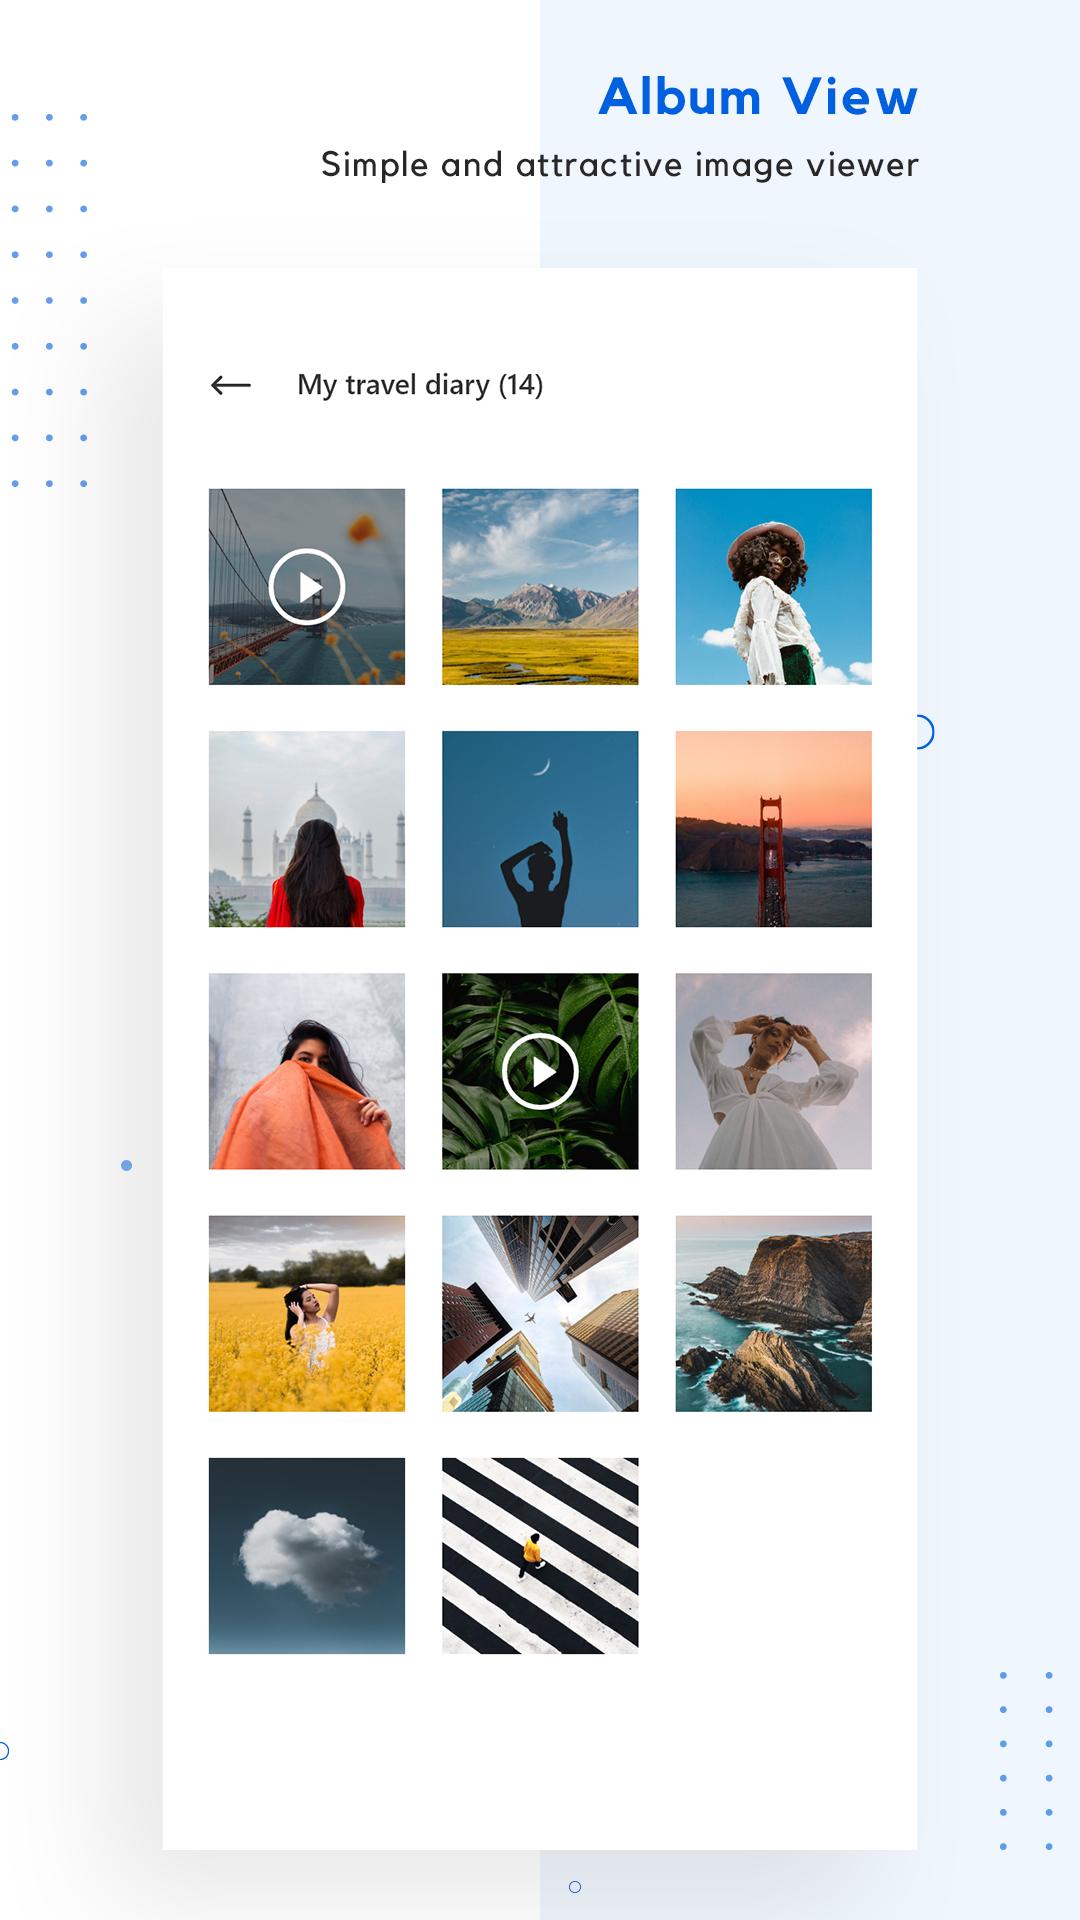Open the mountain and yellow meadow photo
Viewport: 1080px width, 1920px height.
coord(540,587)
